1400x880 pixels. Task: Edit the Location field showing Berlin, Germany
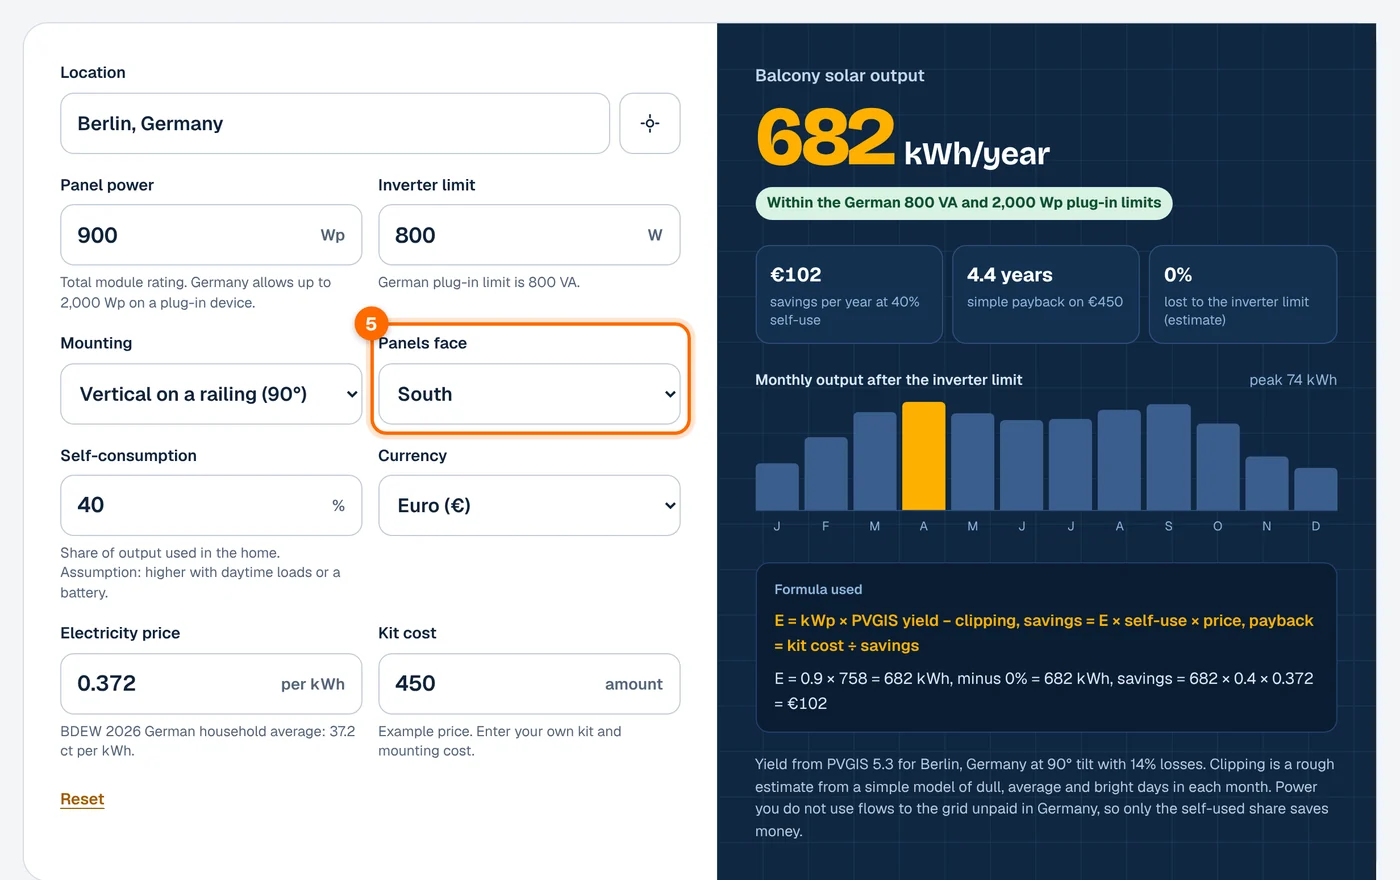tap(335, 124)
